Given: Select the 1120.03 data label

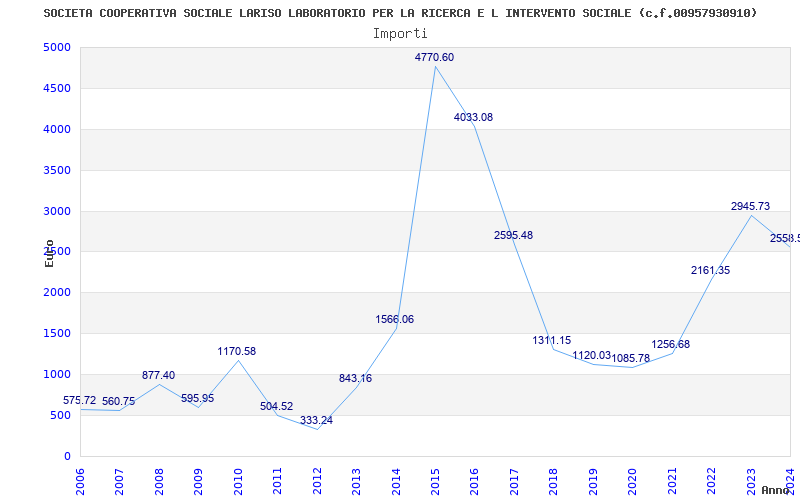Looking at the screenshot, I should [x=591, y=355].
